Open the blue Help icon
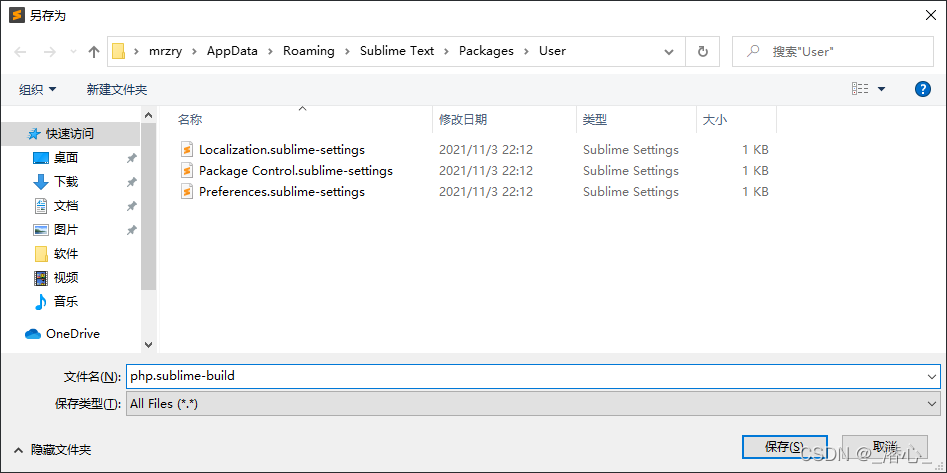947x473 pixels. [922, 89]
